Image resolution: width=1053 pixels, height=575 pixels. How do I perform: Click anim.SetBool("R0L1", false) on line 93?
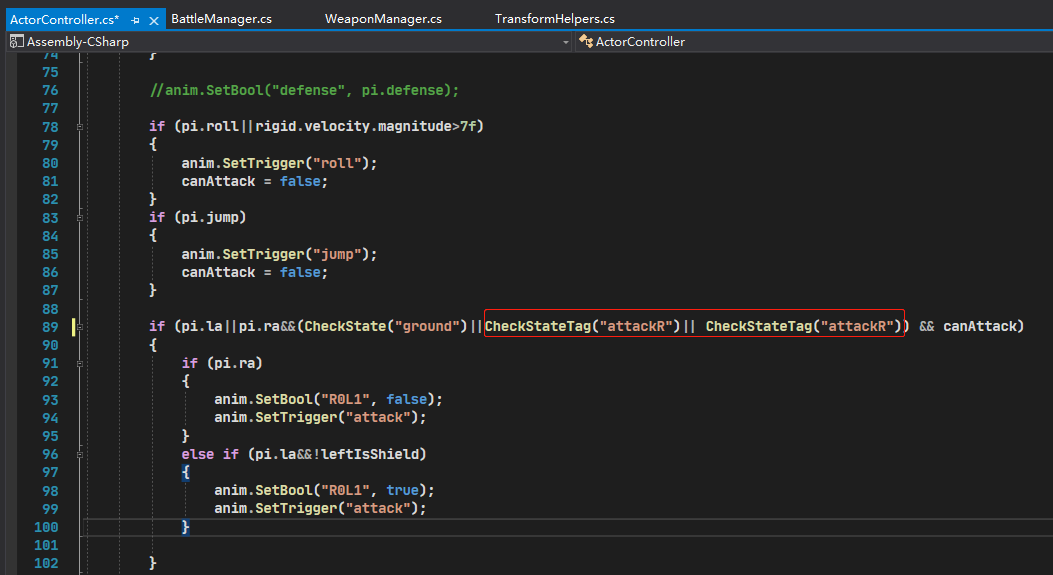click(328, 399)
